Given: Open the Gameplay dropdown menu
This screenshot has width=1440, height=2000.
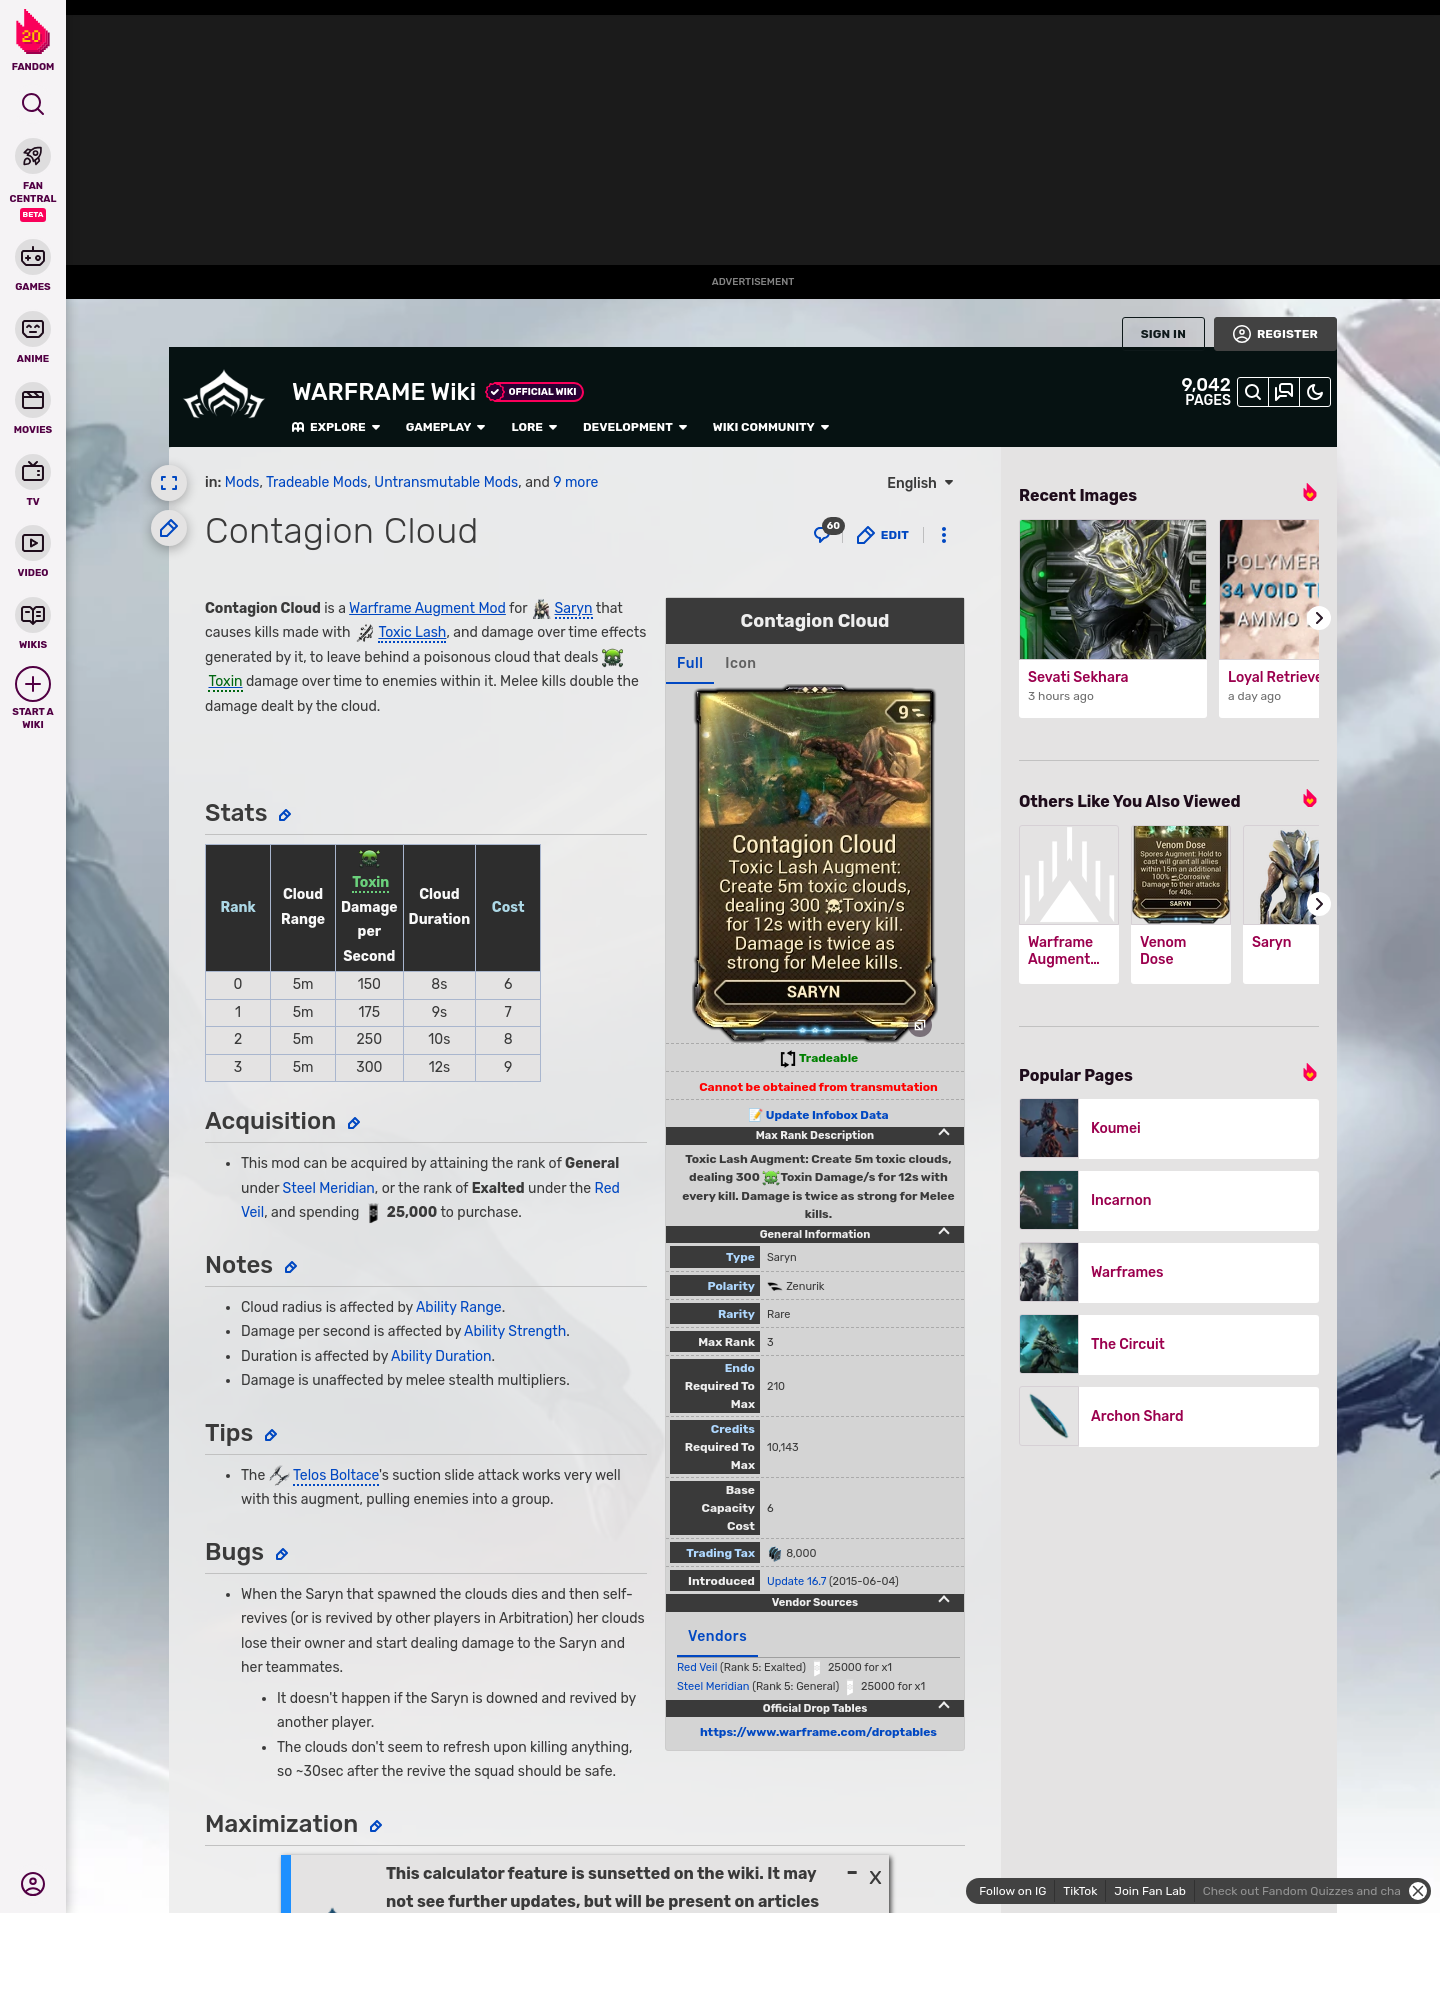Looking at the screenshot, I should pos(445,427).
